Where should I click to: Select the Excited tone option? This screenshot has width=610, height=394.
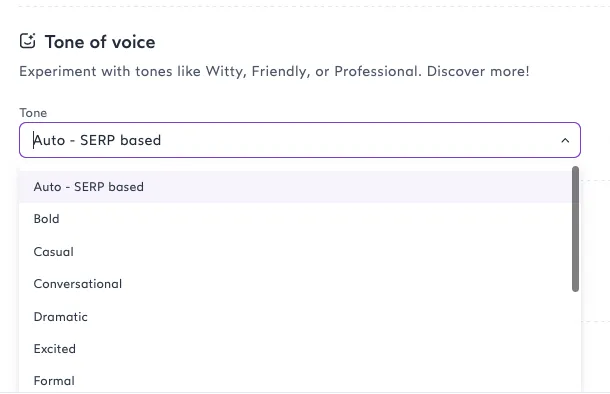coord(296,349)
